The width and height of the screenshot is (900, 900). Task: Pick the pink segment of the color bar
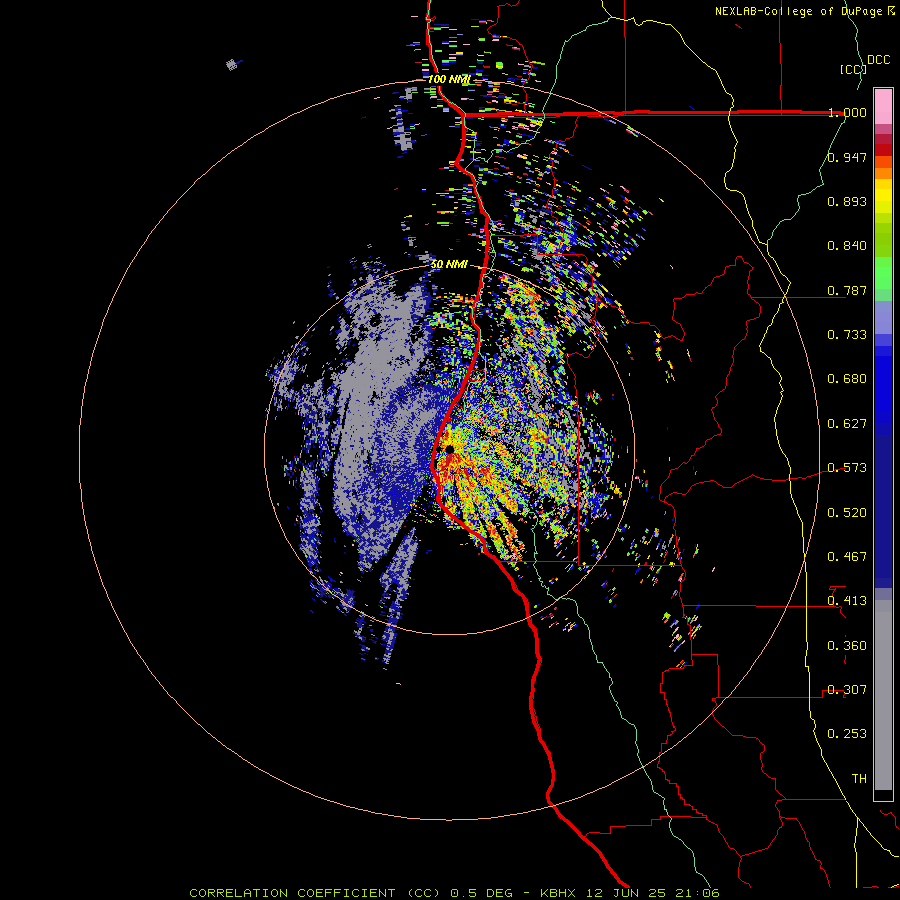883,107
